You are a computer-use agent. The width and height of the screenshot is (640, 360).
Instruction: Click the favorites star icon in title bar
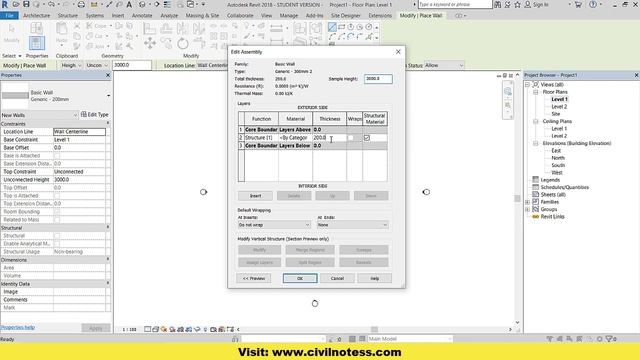[518, 4]
